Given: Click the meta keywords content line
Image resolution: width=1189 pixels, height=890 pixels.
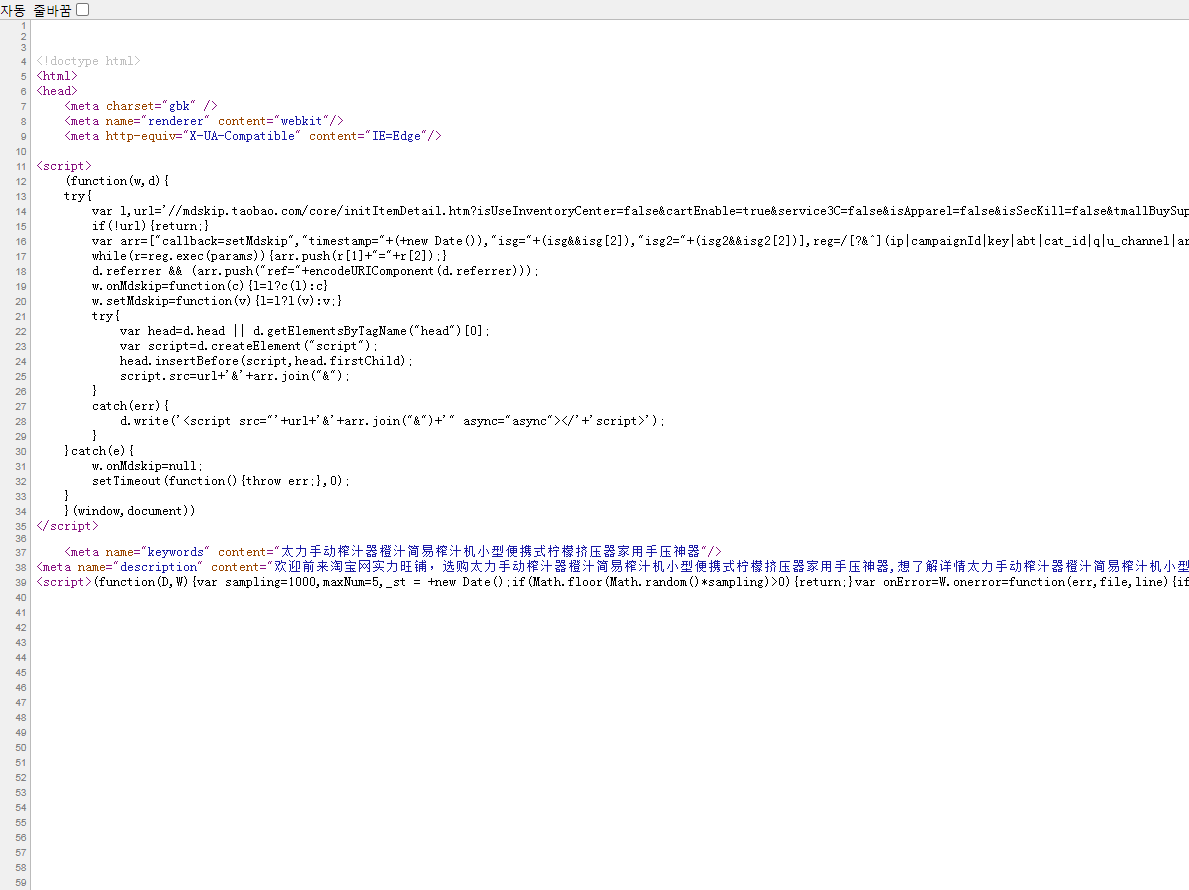Looking at the screenshot, I should pos(393,552).
